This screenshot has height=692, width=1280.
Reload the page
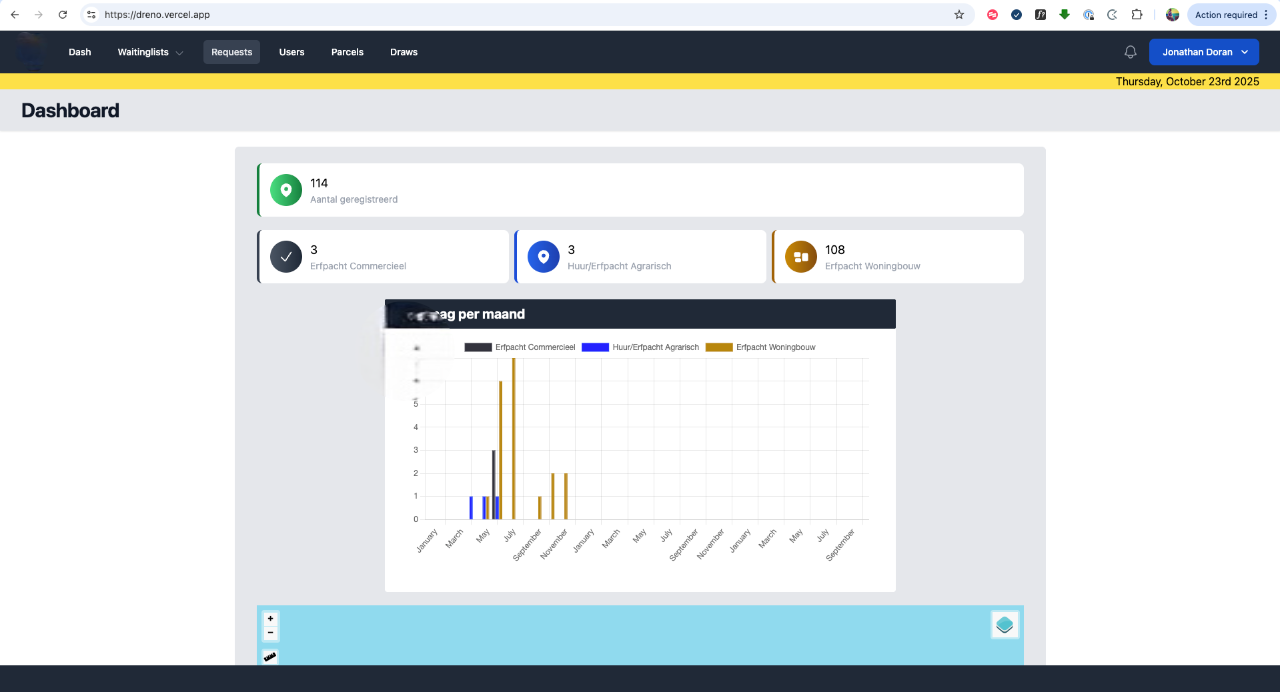coord(63,15)
